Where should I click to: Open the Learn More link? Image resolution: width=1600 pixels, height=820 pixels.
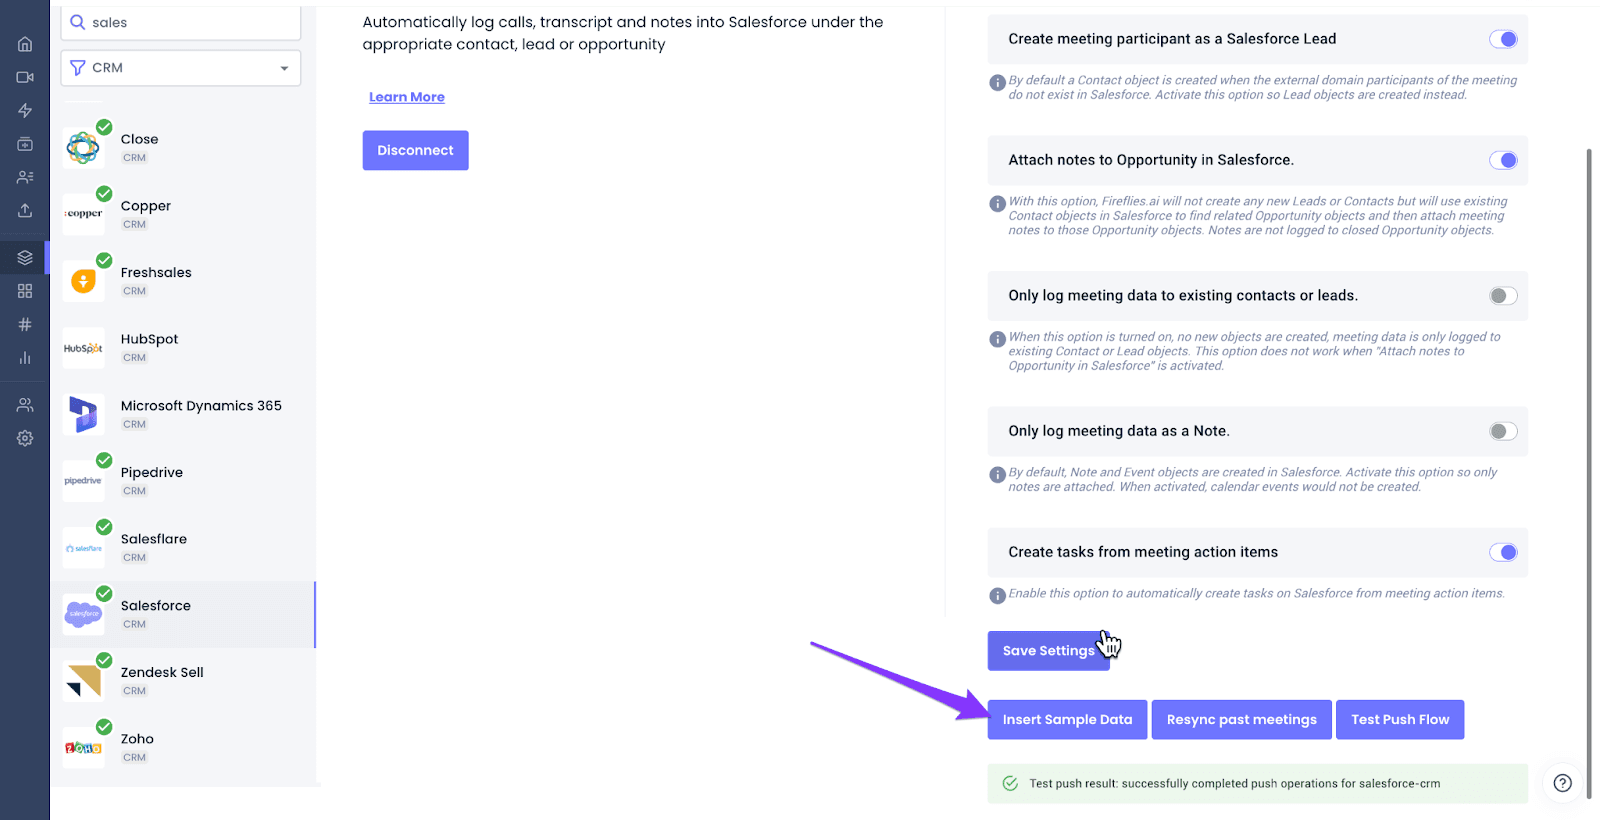pyautogui.click(x=407, y=97)
